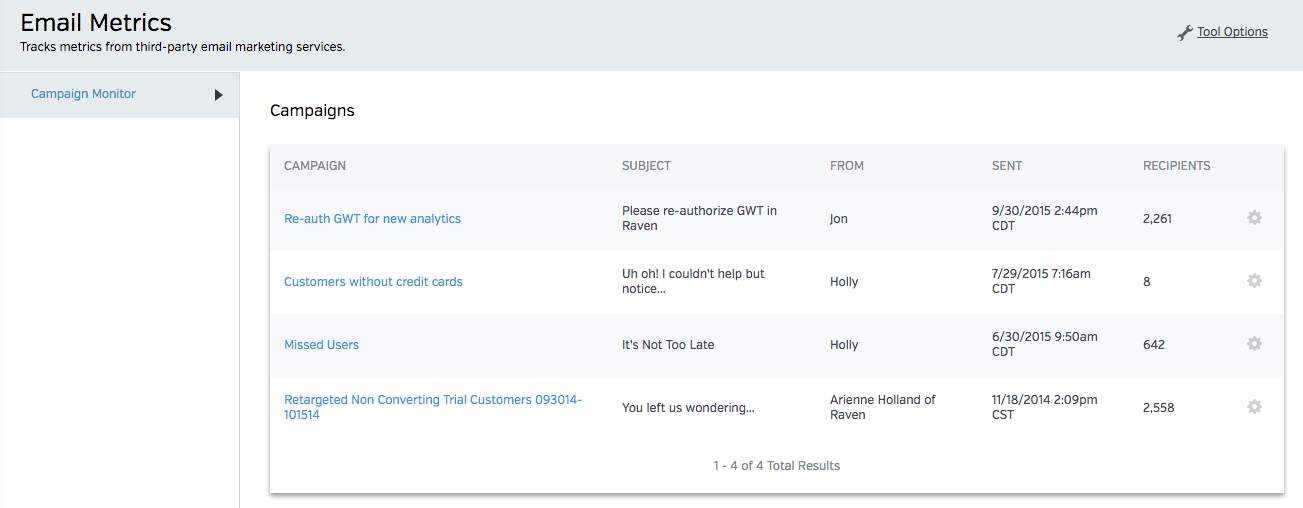View the Missed Users campaign
Viewport: 1303px width, 508px height.
click(321, 345)
